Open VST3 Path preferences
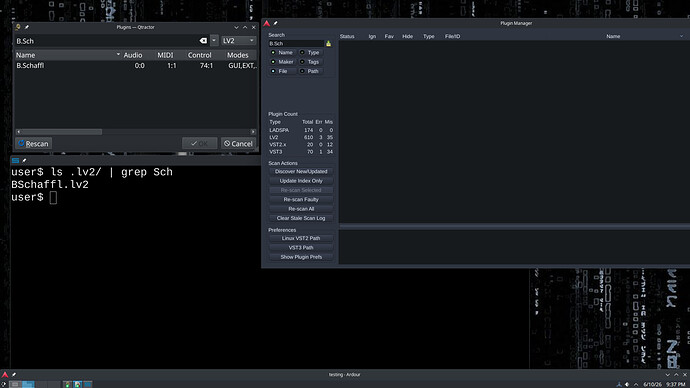Image resolution: width=690 pixels, height=388 pixels. (301, 248)
